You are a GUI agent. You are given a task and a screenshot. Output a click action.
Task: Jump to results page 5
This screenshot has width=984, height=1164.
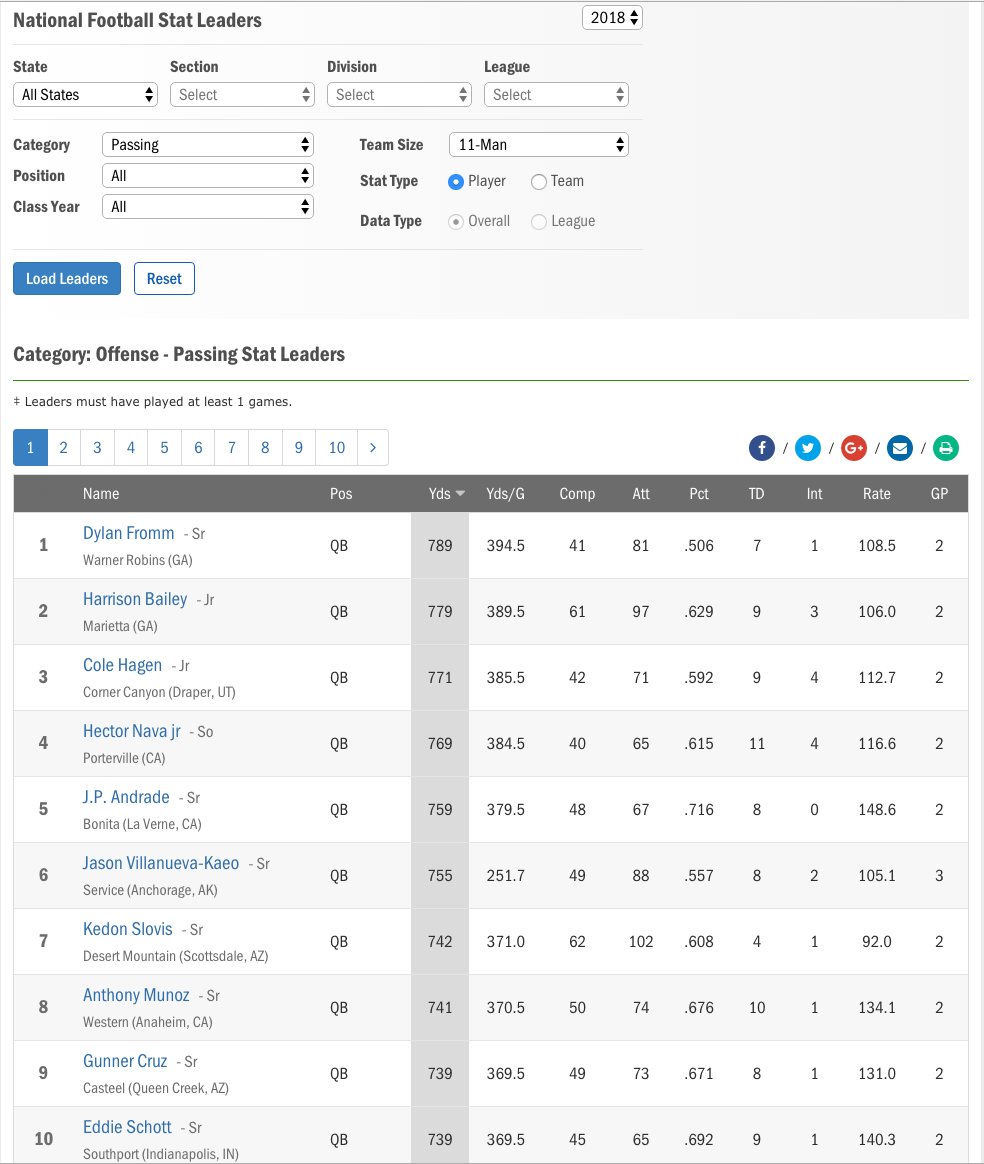pos(164,448)
